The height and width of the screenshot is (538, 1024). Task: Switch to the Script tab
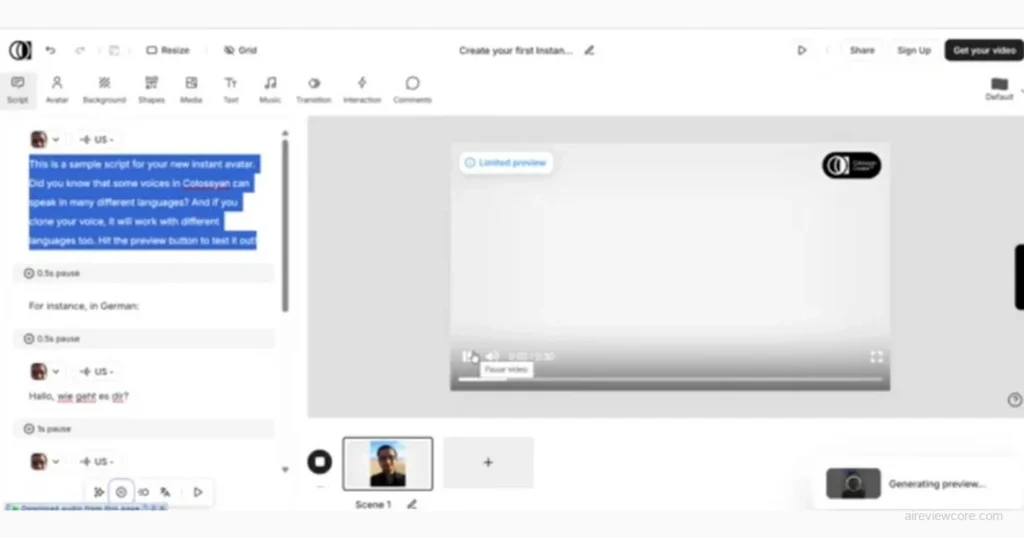(x=18, y=89)
